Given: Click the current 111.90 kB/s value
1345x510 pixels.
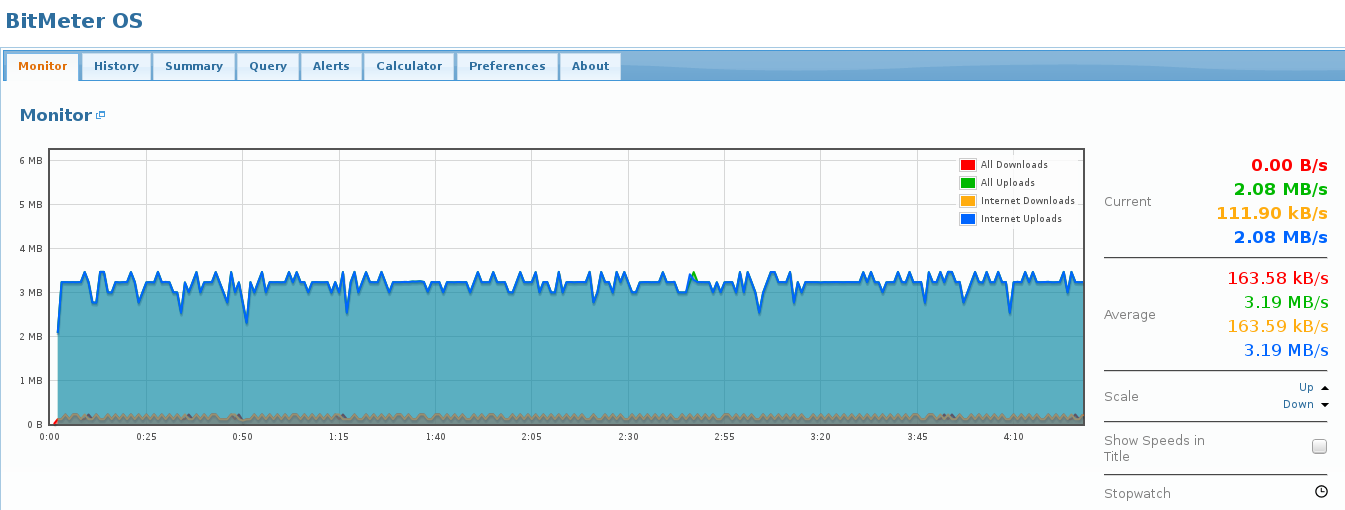Looking at the screenshot, I should pyautogui.click(x=1272, y=214).
